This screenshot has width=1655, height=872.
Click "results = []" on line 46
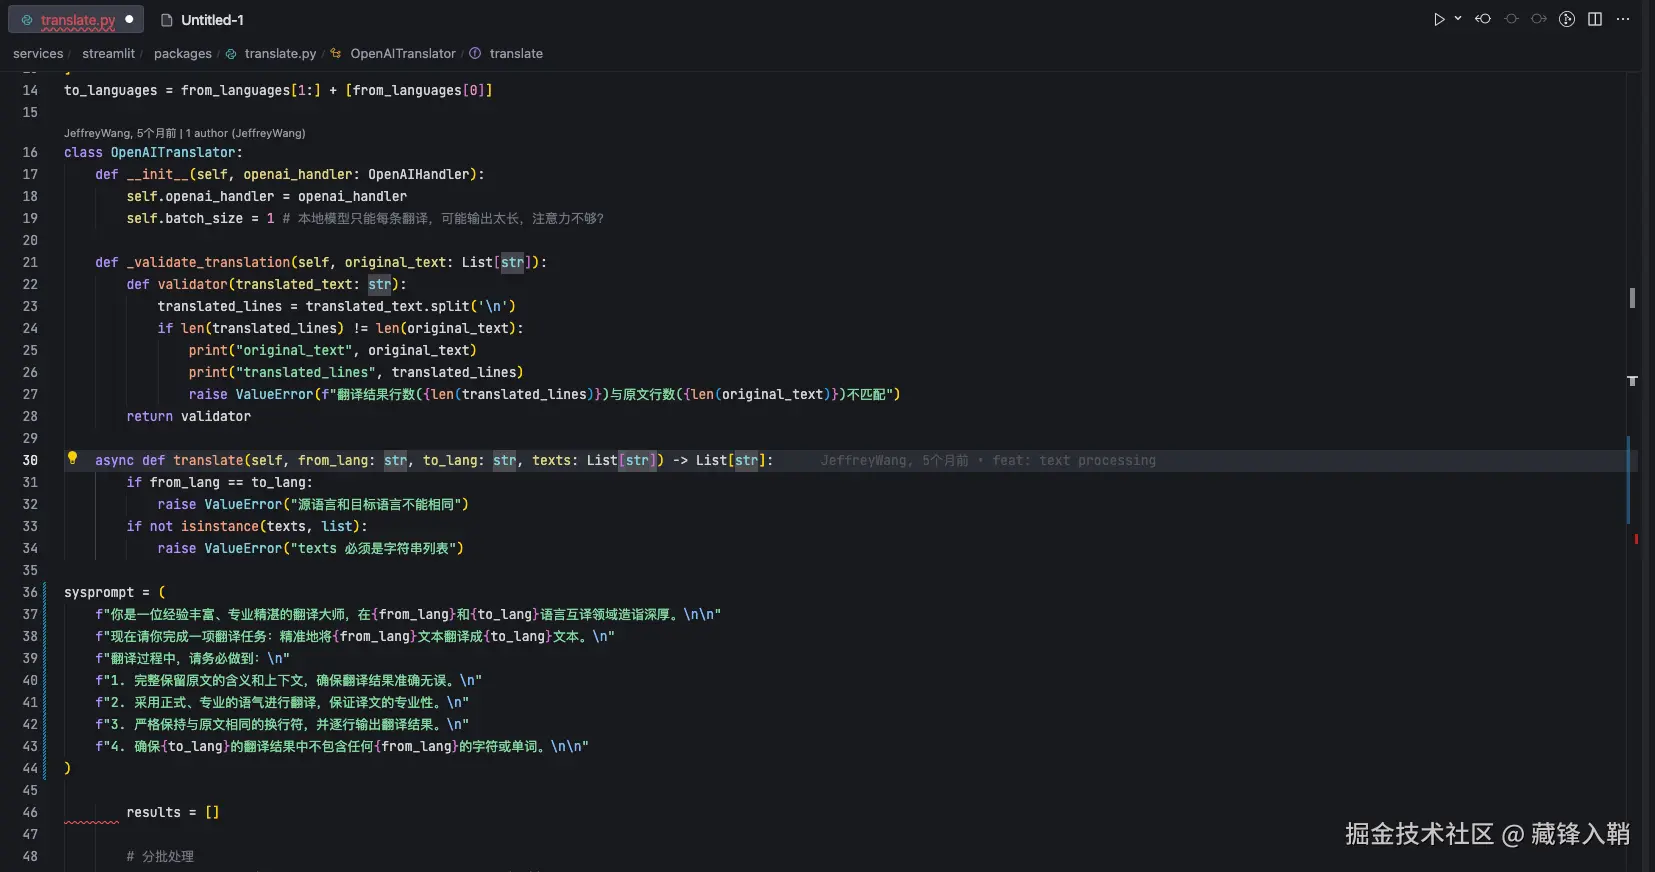click(173, 812)
